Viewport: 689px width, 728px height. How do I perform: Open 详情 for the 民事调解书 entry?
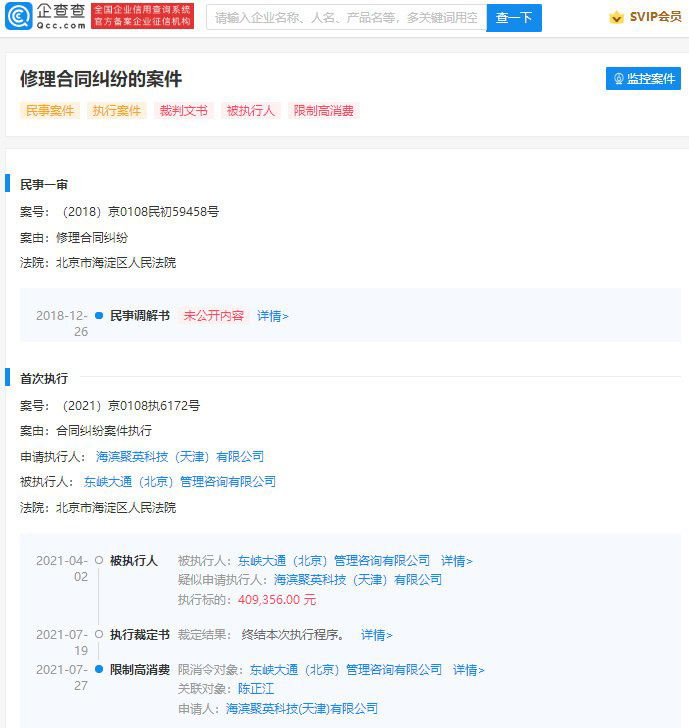point(273,316)
